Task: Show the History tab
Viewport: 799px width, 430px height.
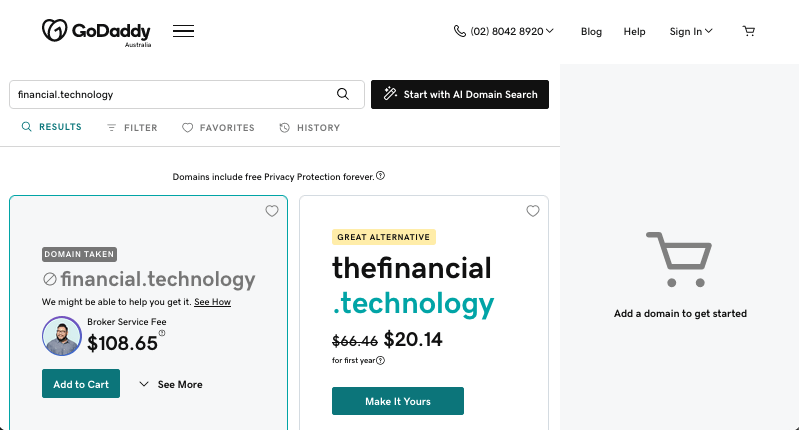Action: [310, 128]
